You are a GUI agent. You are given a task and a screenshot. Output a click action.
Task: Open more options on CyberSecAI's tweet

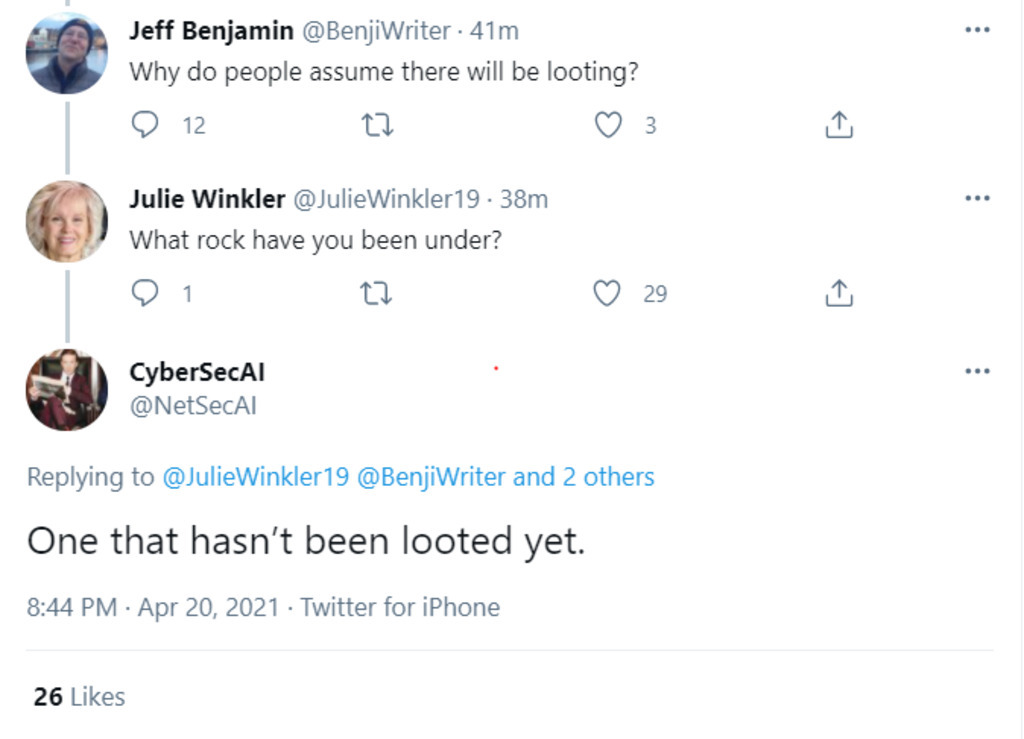tap(977, 371)
